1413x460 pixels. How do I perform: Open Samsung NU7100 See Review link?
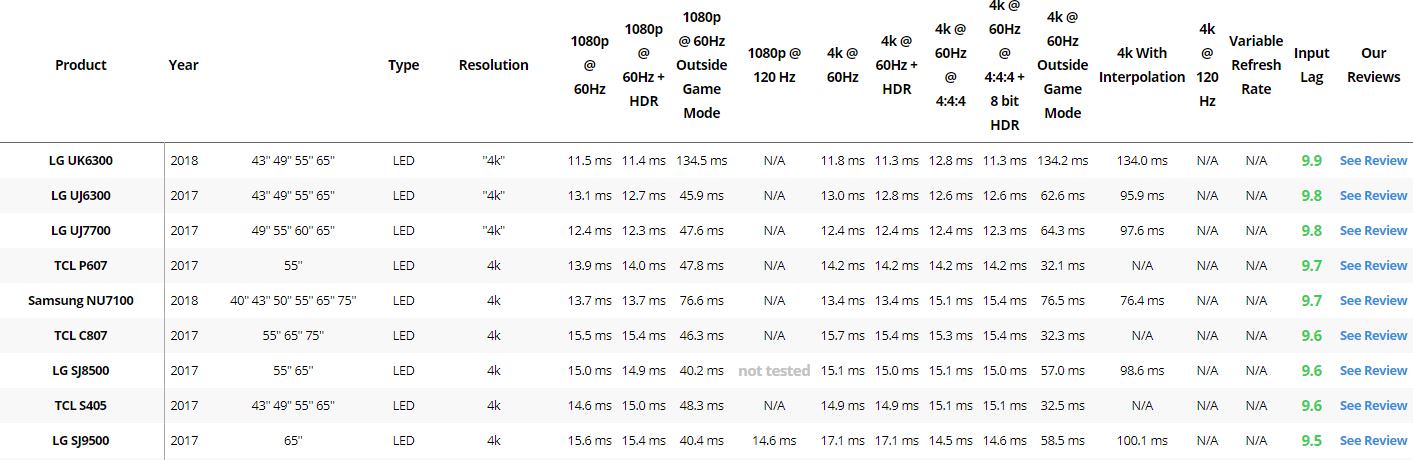(x=1373, y=300)
